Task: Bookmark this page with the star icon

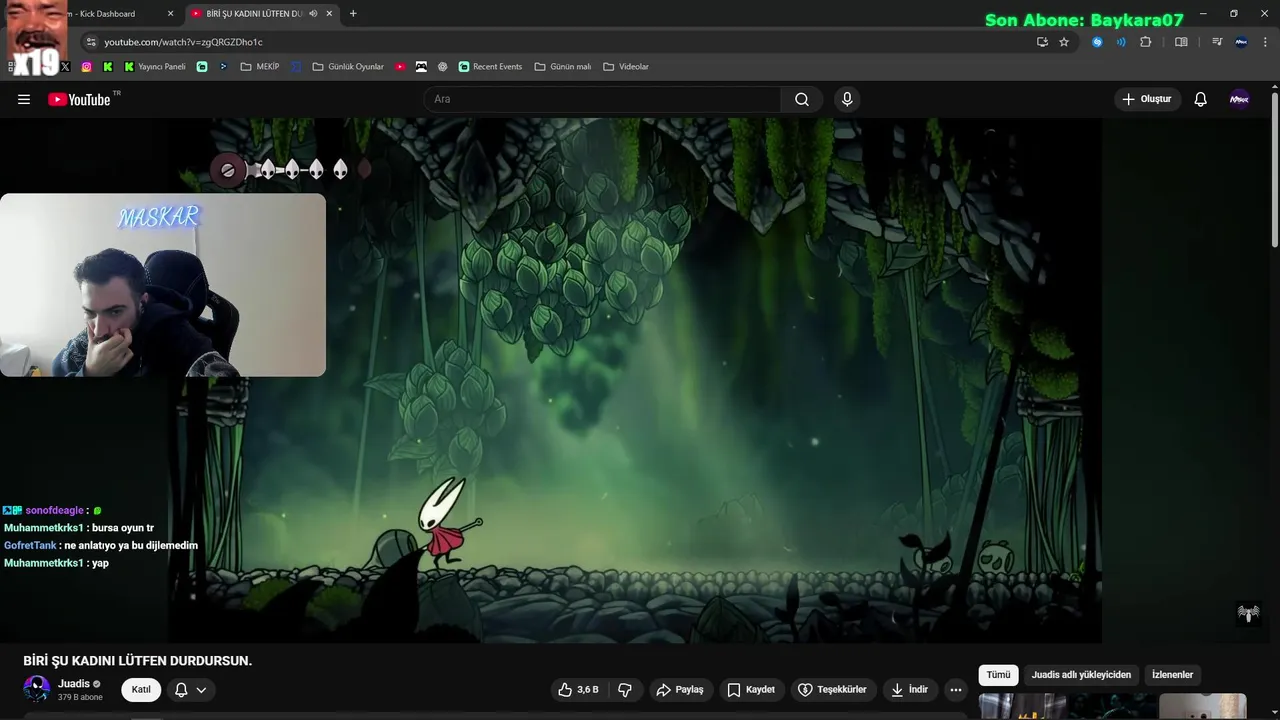Action: pos(1064,42)
